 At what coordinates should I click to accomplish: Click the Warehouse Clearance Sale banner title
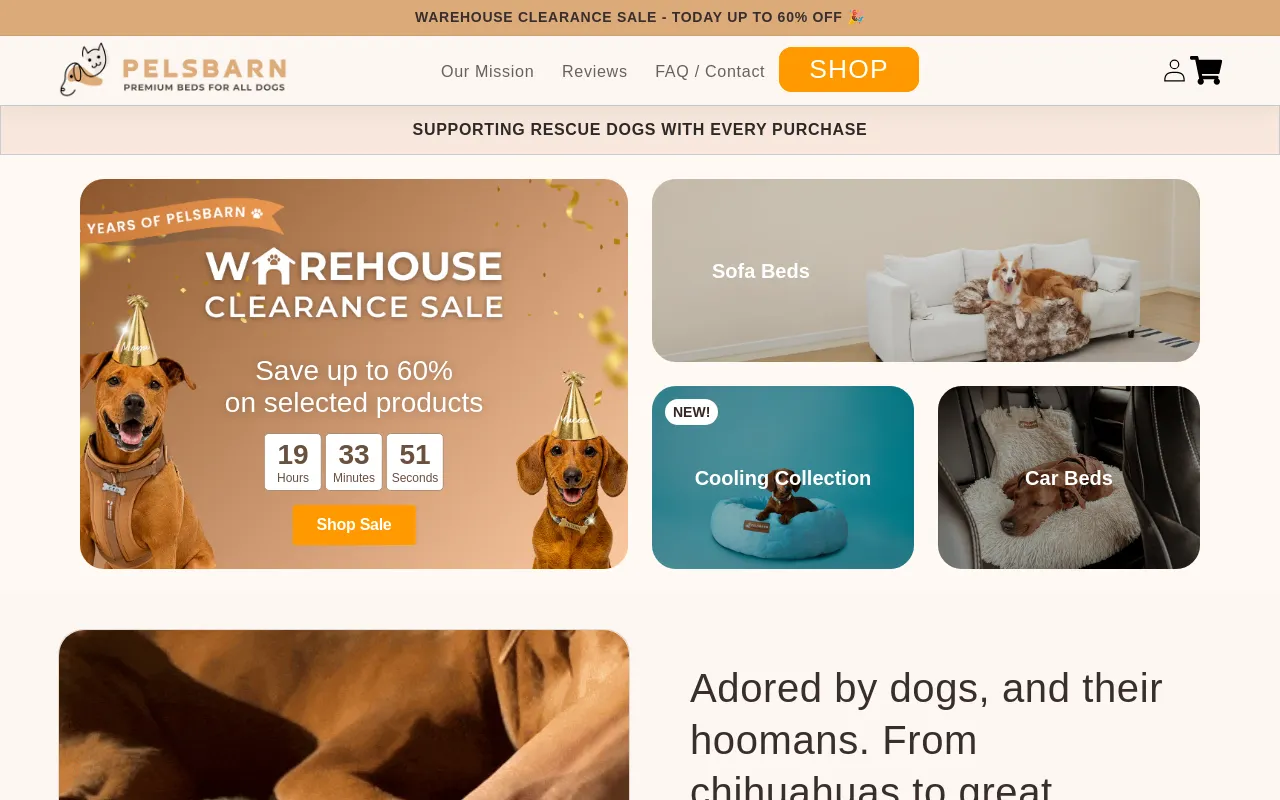(x=354, y=284)
